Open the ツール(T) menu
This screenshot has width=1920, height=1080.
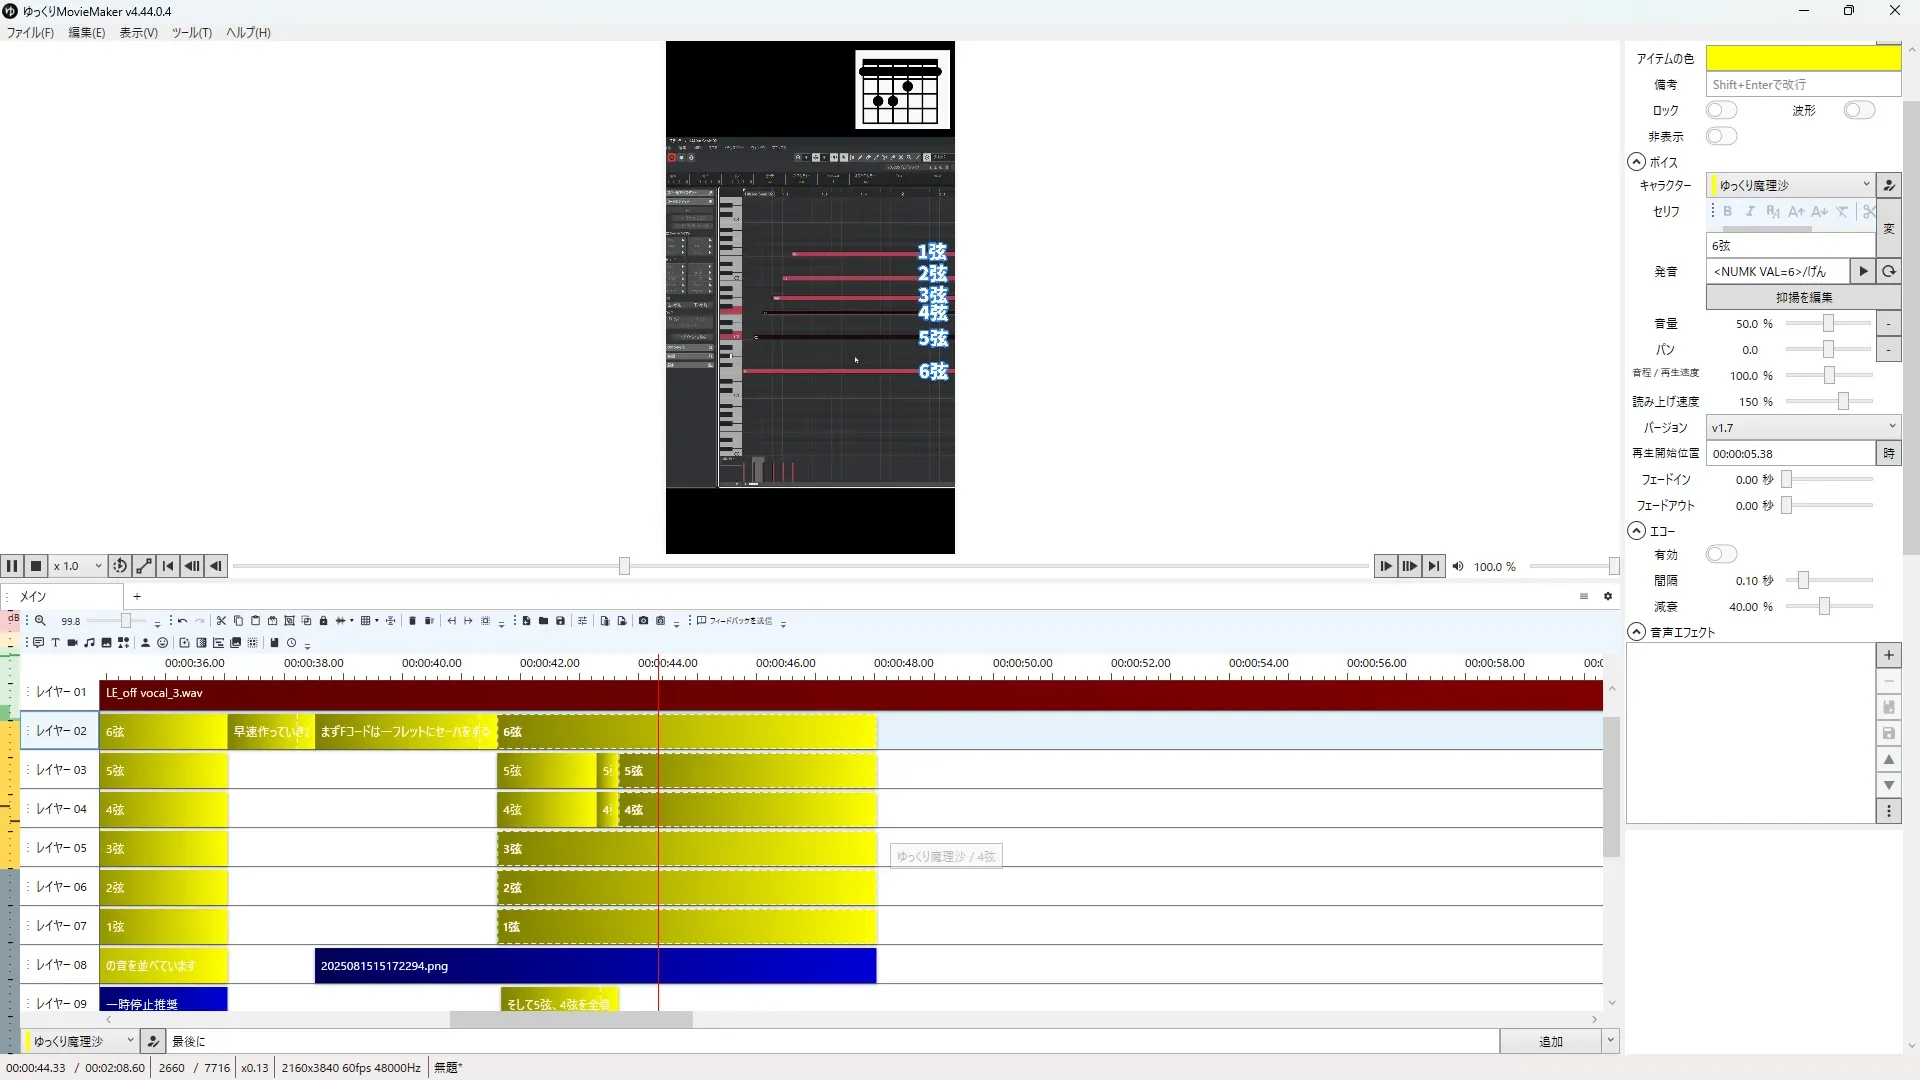click(x=191, y=33)
